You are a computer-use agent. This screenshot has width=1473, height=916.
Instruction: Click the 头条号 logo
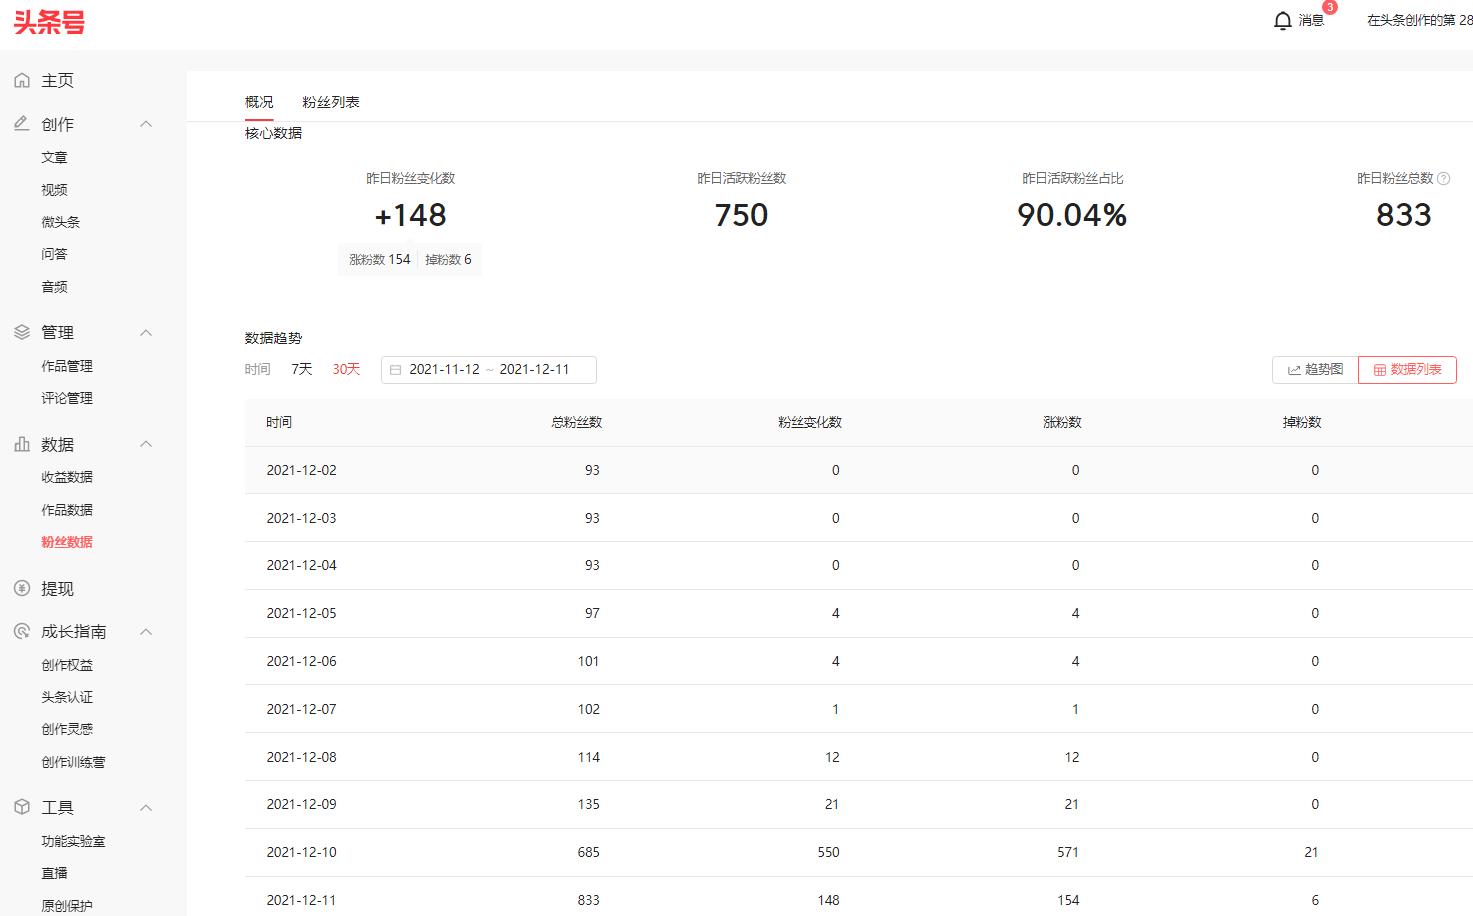coord(49,22)
